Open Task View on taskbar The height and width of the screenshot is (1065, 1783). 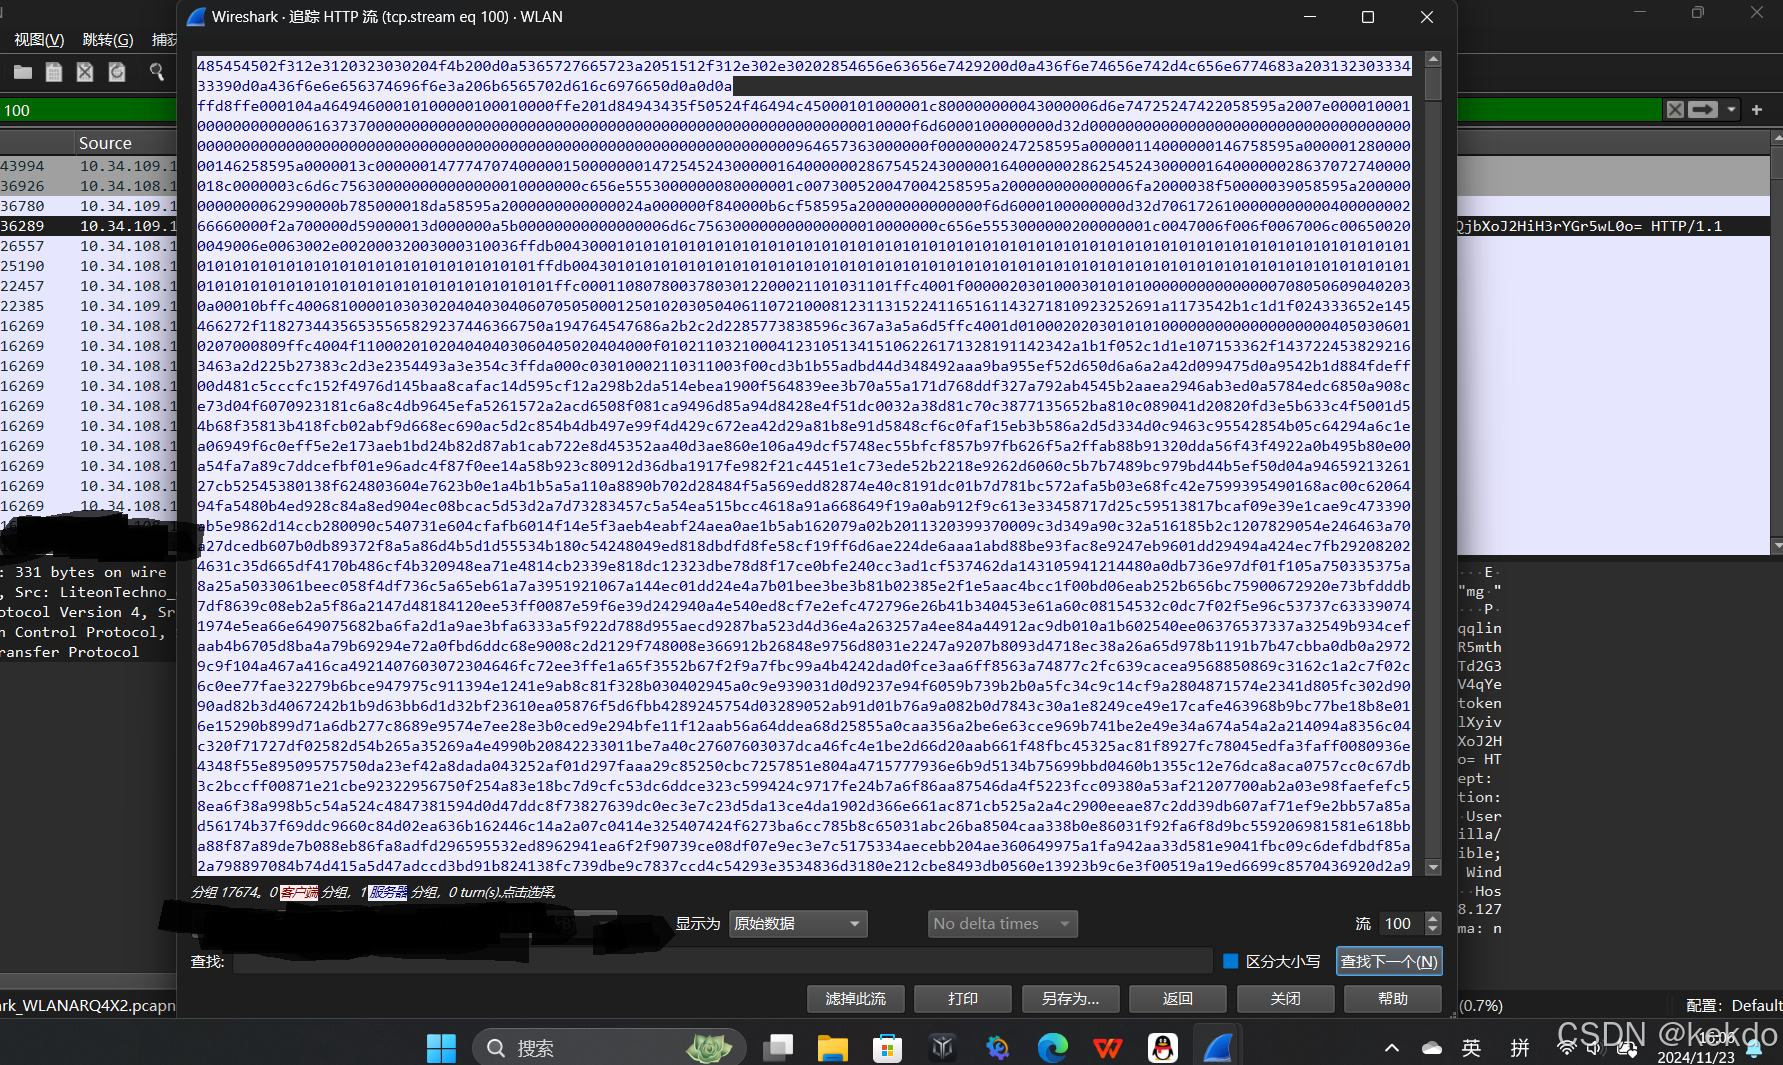(x=778, y=1048)
